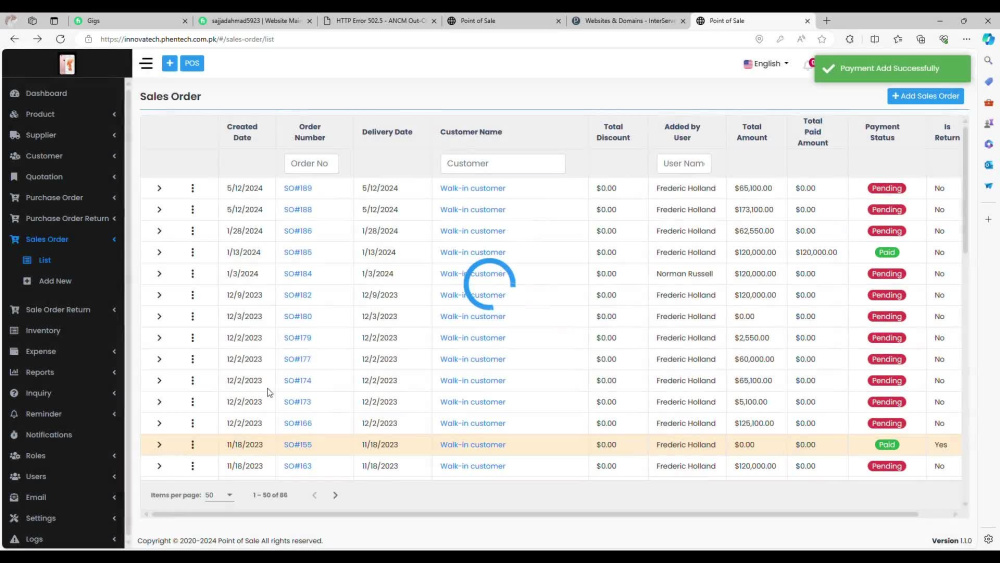Click the Supplier truck icon
Image resolution: width=1000 pixels, height=563 pixels.
[x=14, y=135]
